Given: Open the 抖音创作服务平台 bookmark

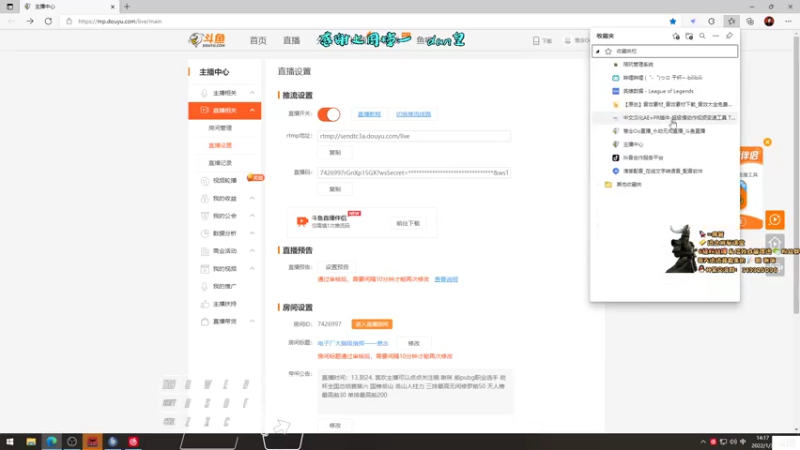Looking at the screenshot, I should [665, 158].
